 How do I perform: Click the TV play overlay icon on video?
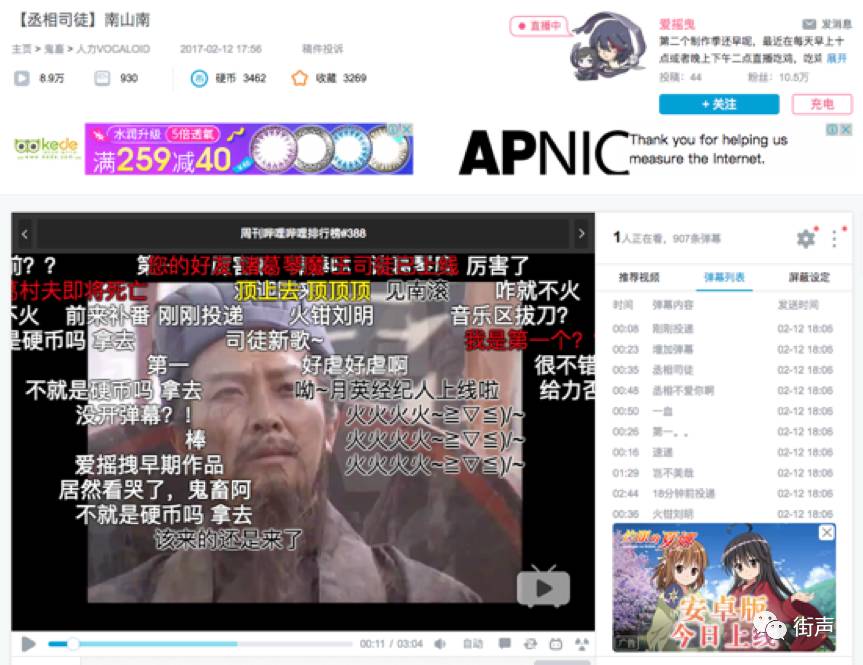pos(543,587)
